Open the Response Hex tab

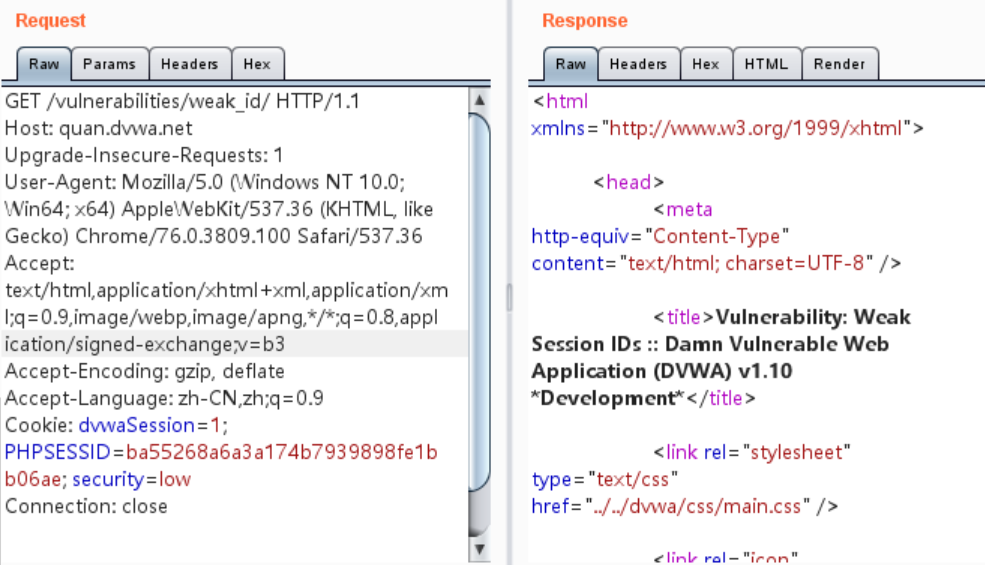click(706, 64)
